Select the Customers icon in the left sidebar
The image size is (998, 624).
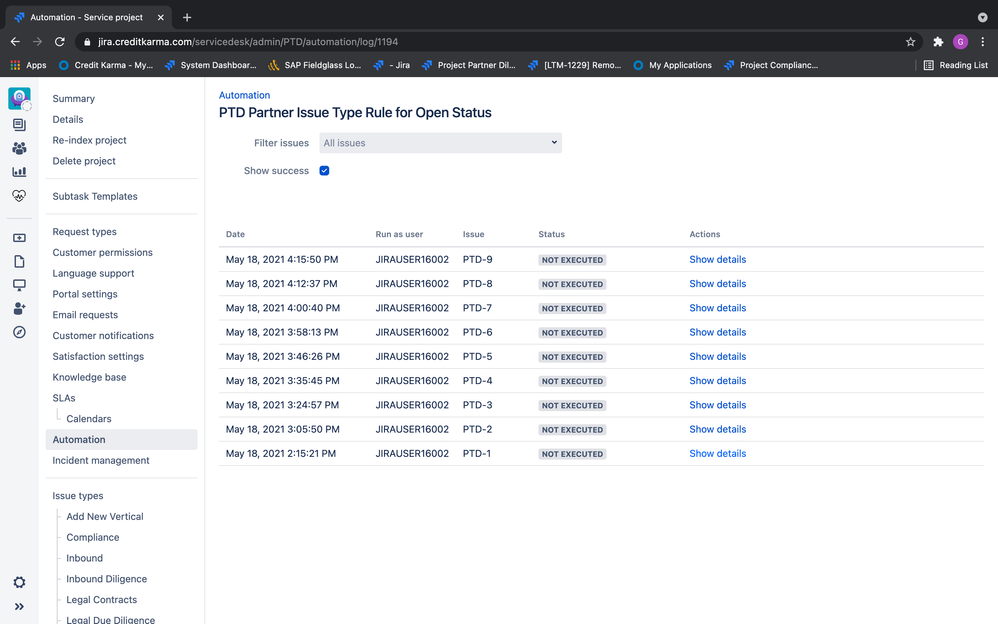tap(19, 148)
